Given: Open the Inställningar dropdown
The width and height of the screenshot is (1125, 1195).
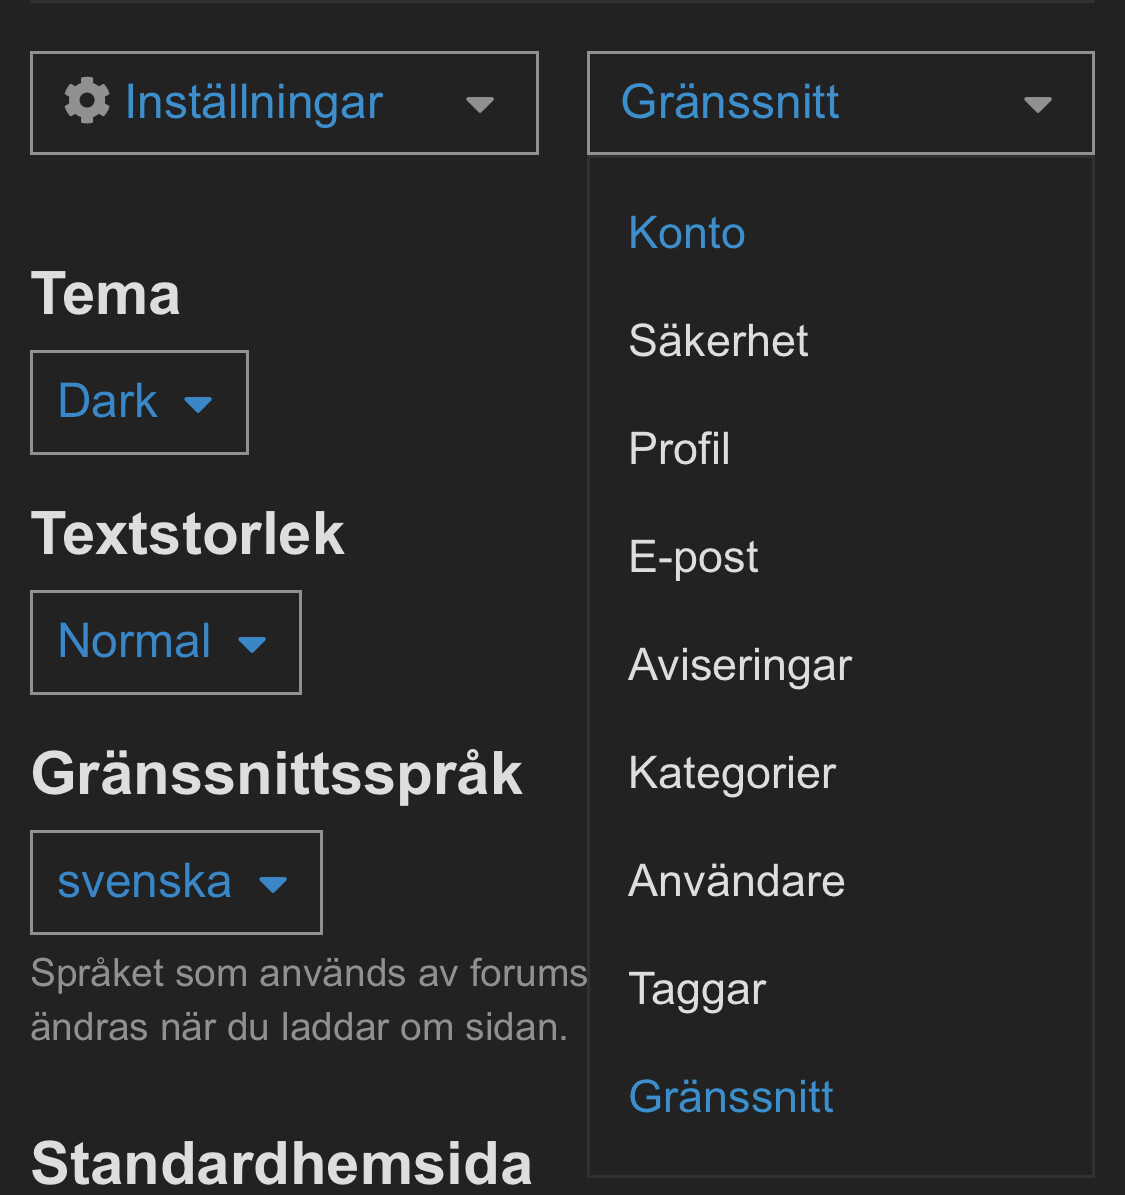Looking at the screenshot, I should (284, 103).
